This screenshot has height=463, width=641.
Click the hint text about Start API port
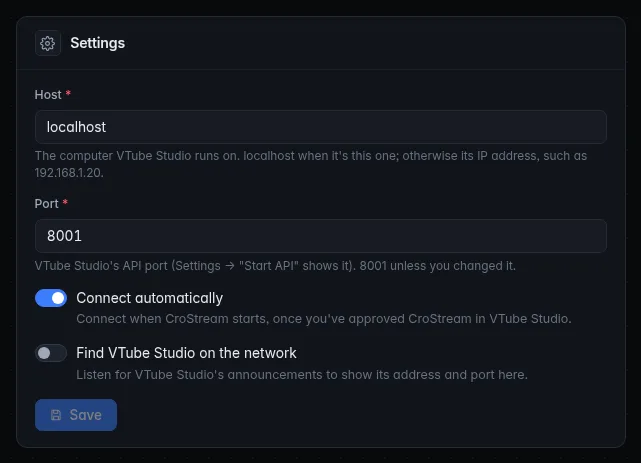pos(275,266)
